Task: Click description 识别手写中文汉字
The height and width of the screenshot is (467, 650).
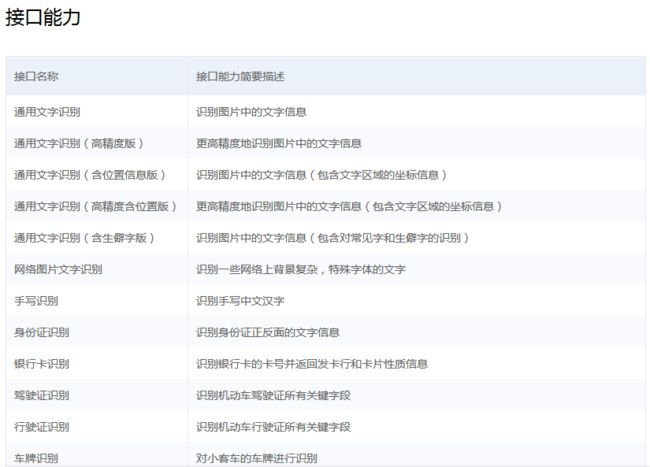Action: [x=241, y=300]
